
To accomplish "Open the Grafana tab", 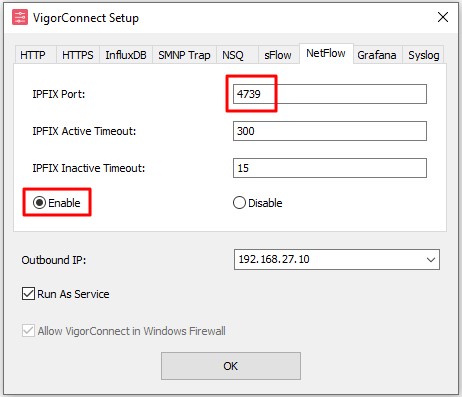I will (x=377, y=55).
